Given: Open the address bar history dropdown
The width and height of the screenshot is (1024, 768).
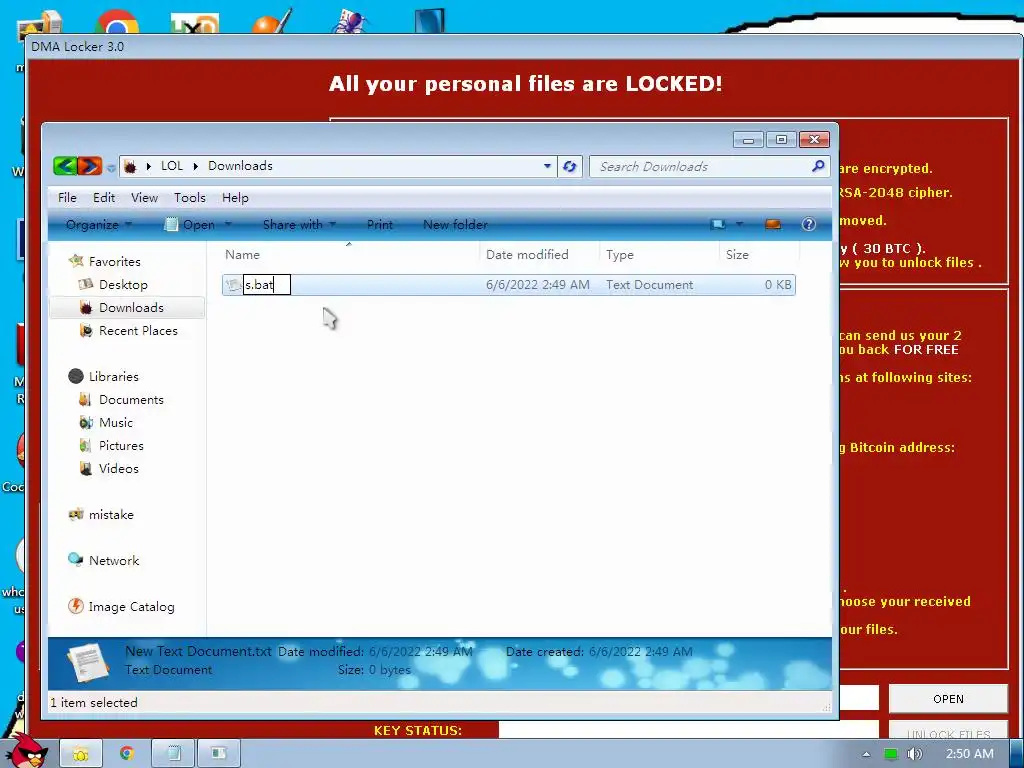Looking at the screenshot, I should click(547, 167).
